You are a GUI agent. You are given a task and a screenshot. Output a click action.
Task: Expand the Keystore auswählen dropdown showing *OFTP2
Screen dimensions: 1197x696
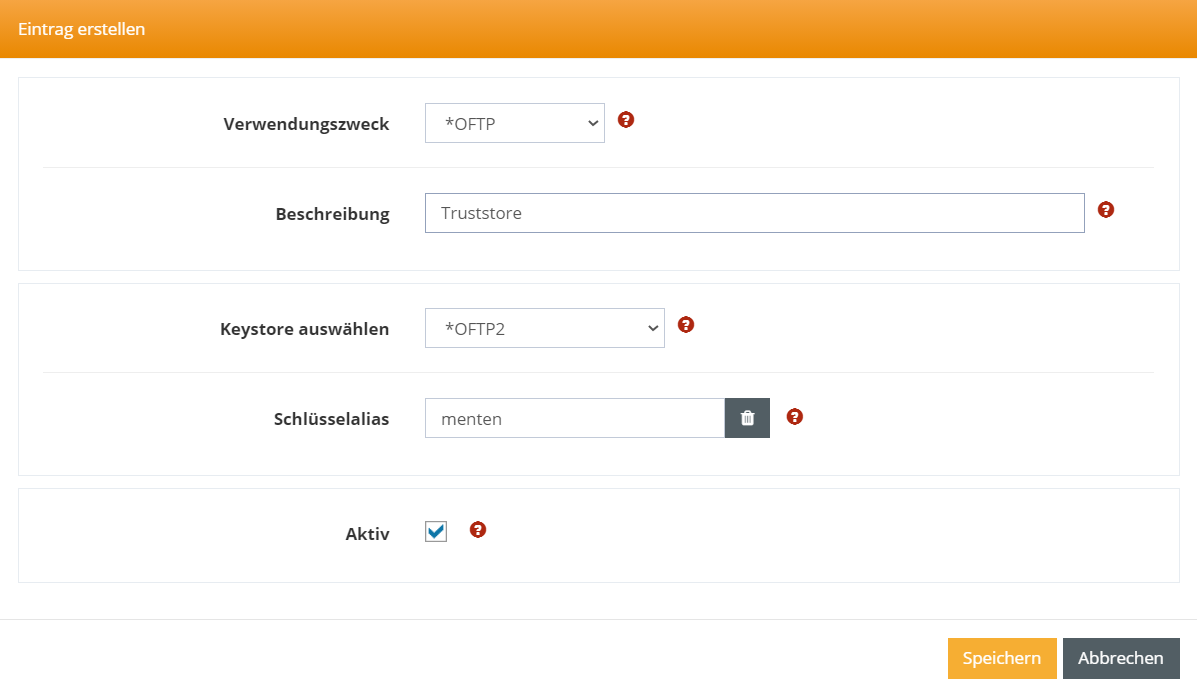click(544, 329)
